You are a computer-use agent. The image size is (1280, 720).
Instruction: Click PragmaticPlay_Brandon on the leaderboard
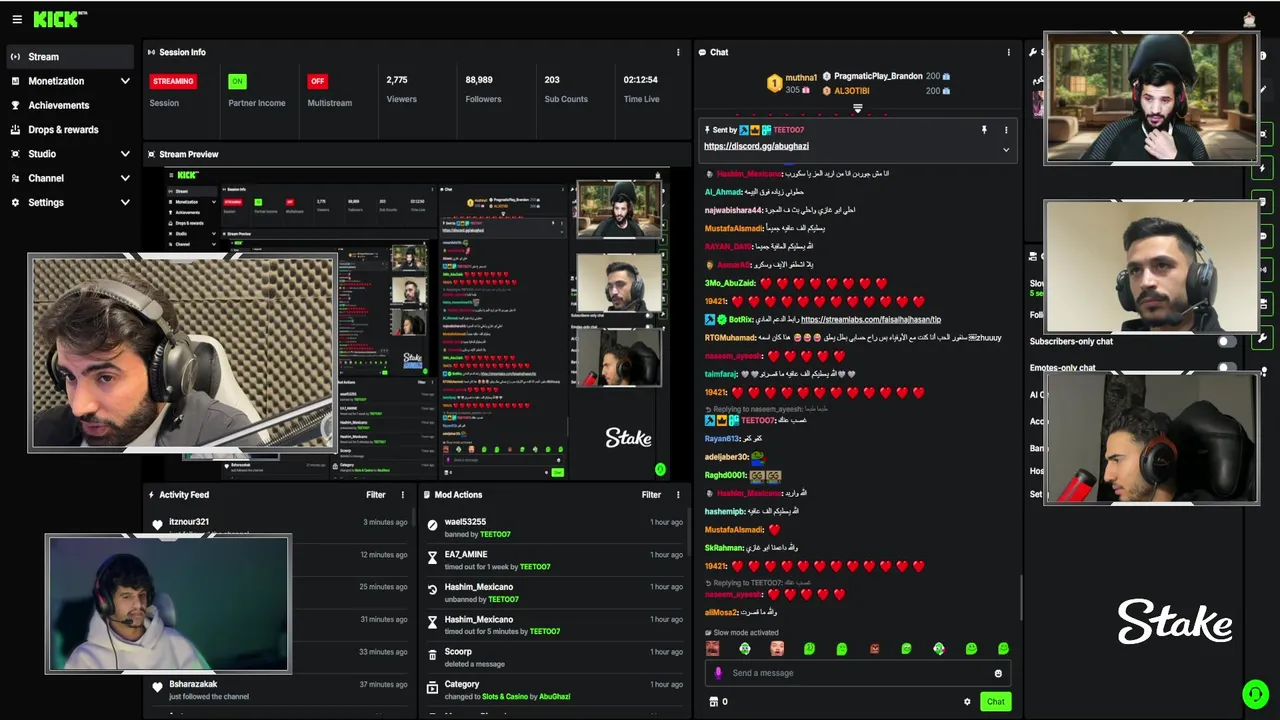point(877,76)
